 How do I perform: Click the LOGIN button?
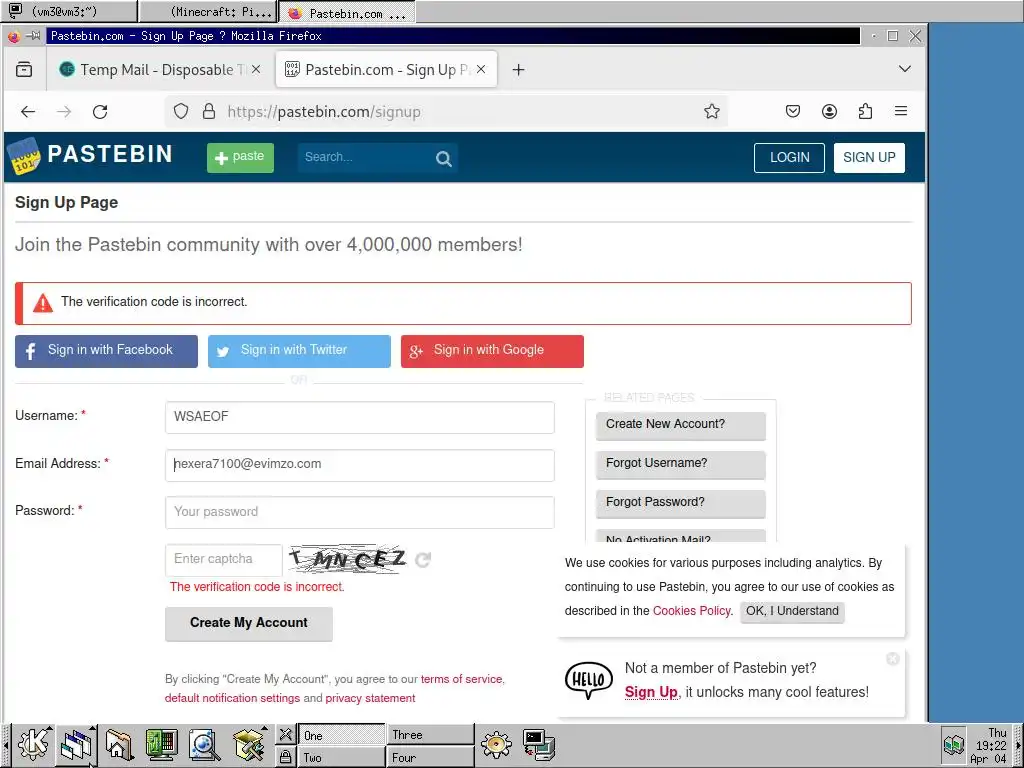[790, 157]
